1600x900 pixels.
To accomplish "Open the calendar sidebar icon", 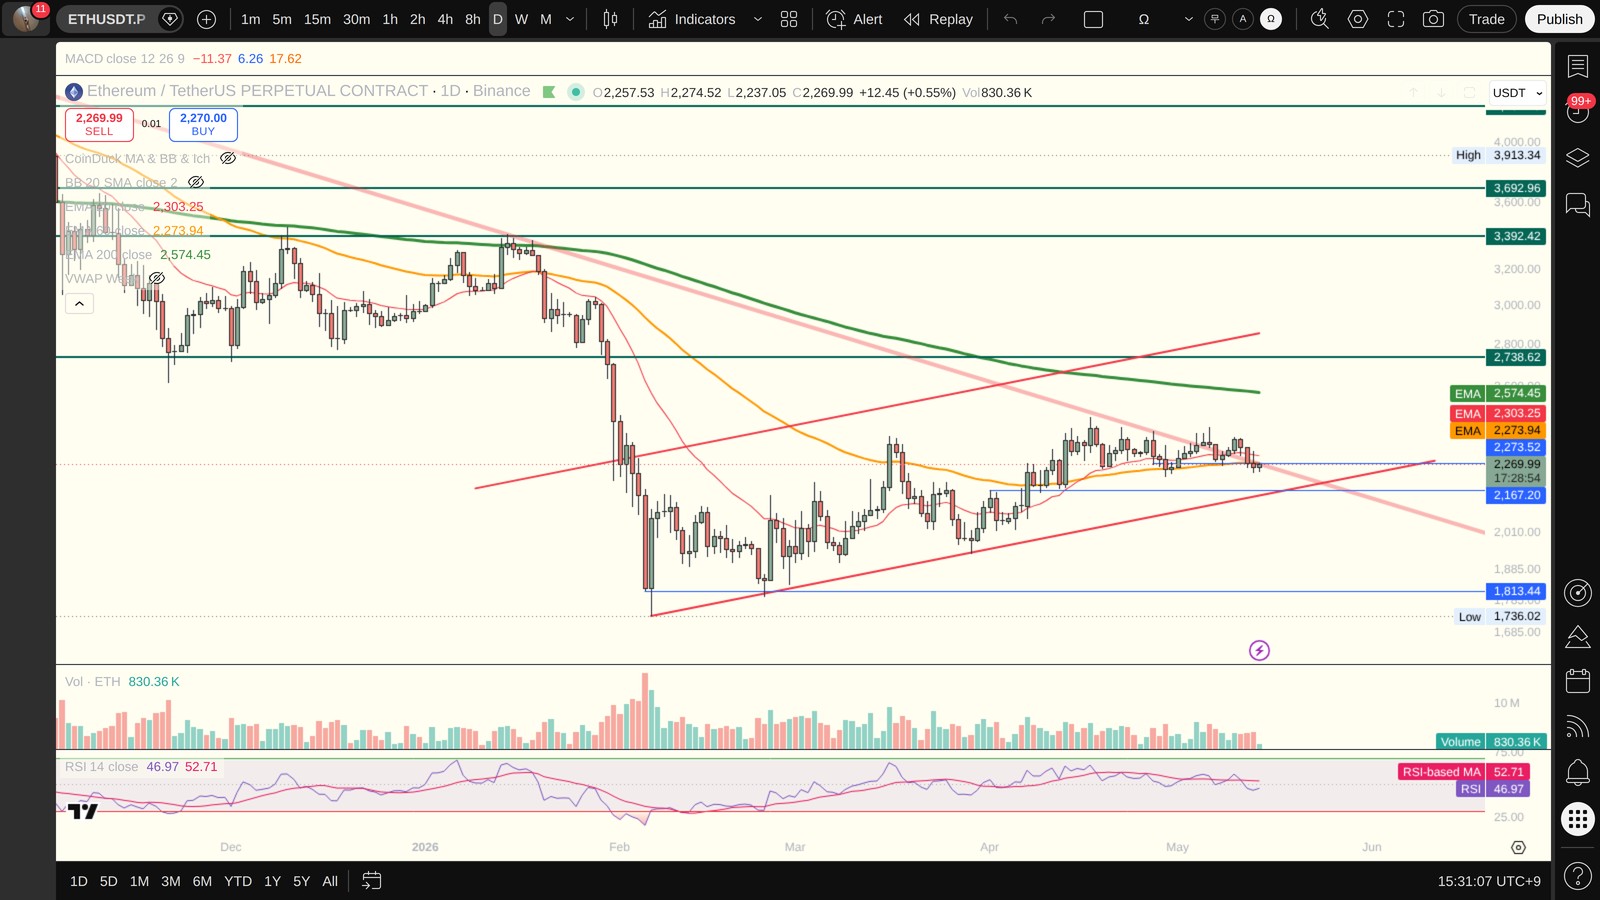I will [1578, 681].
